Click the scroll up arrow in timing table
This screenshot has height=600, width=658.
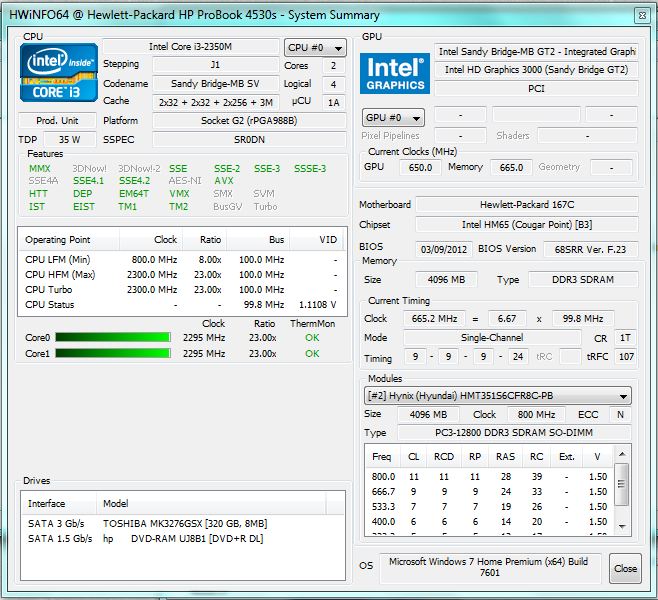[622, 454]
